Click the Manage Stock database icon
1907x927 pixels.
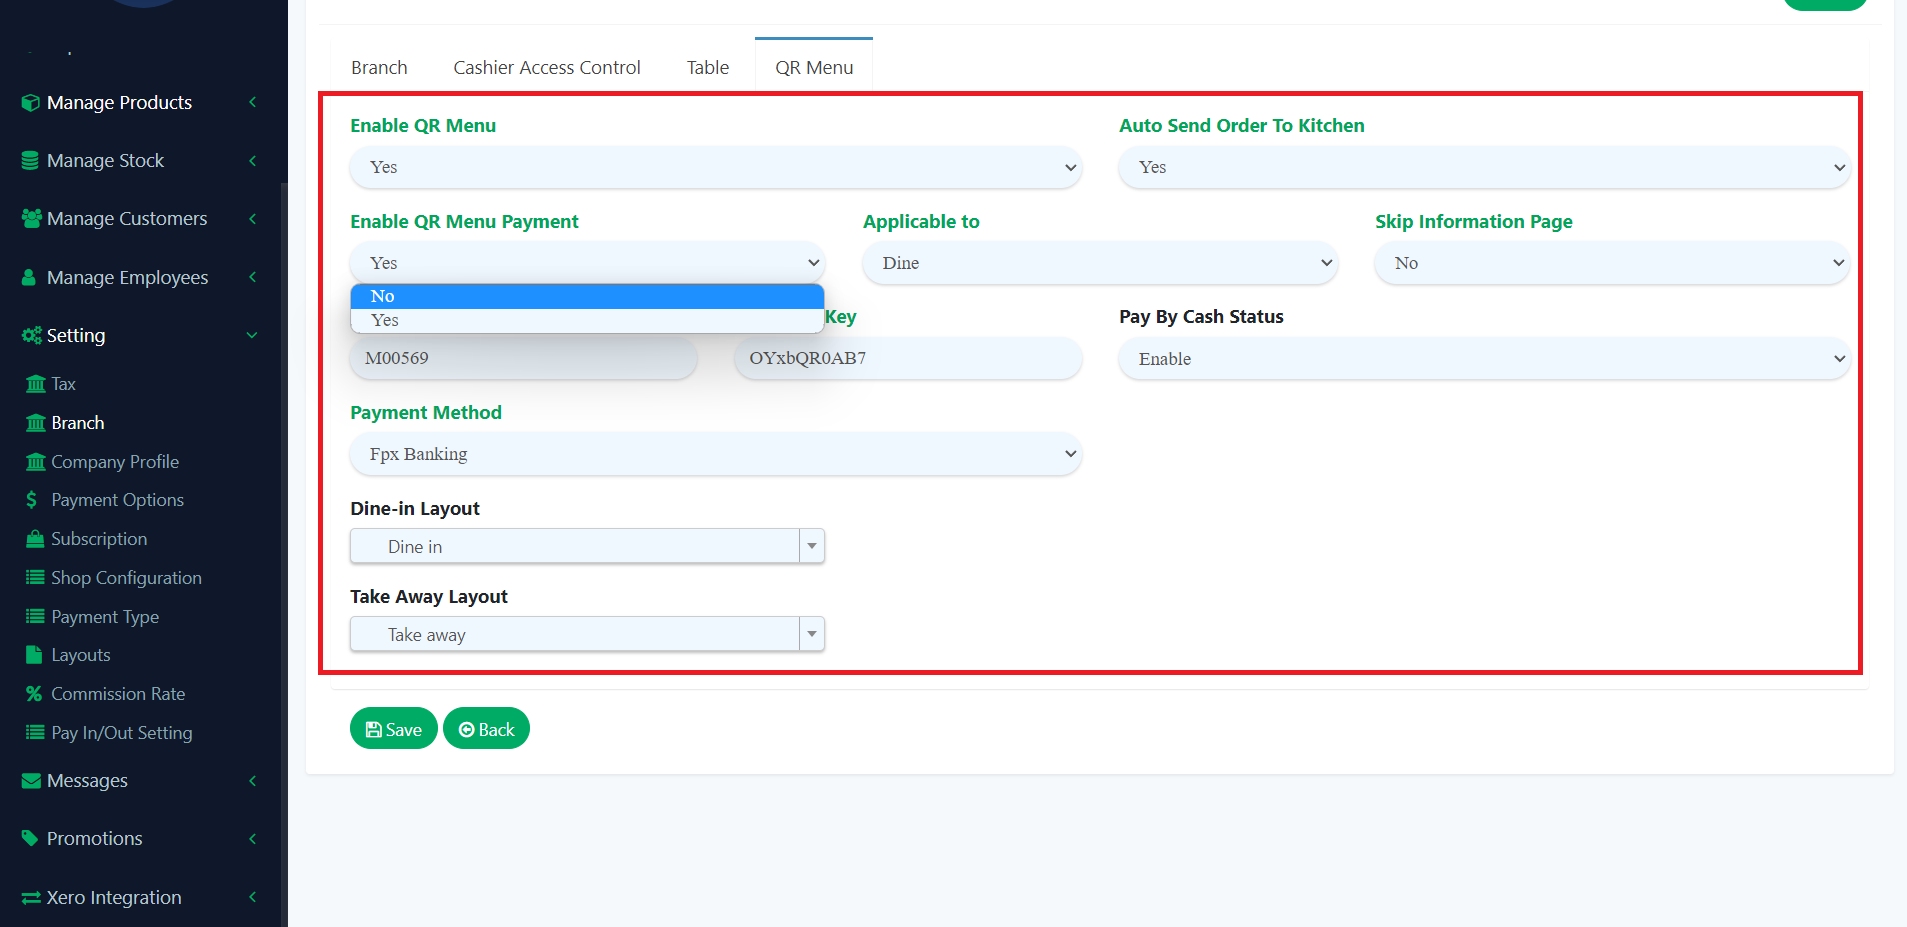point(30,160)
